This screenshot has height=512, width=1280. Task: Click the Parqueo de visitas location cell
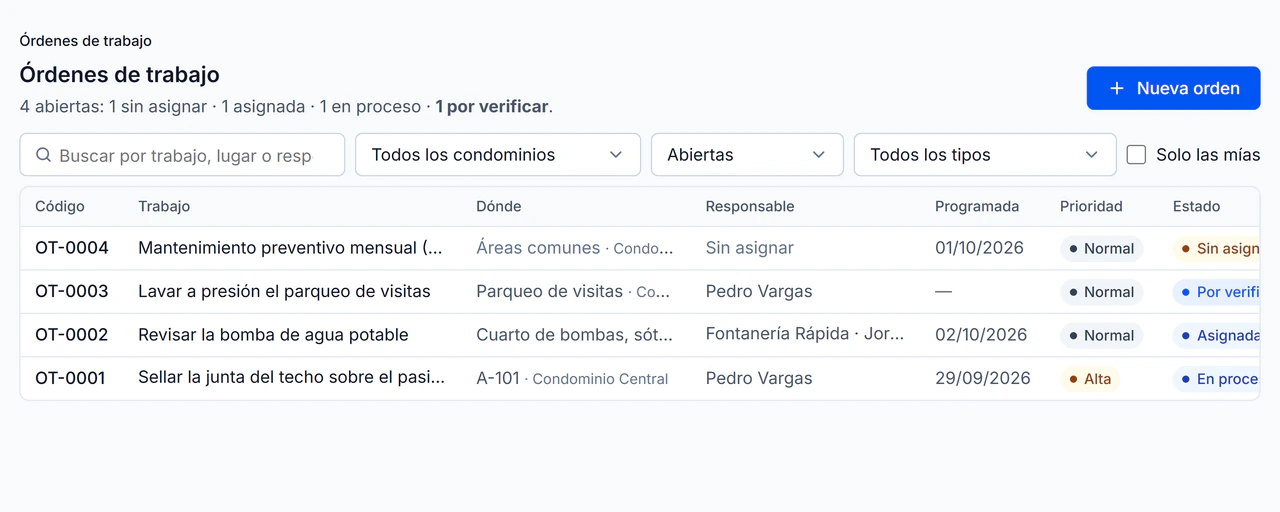point(573,291)
